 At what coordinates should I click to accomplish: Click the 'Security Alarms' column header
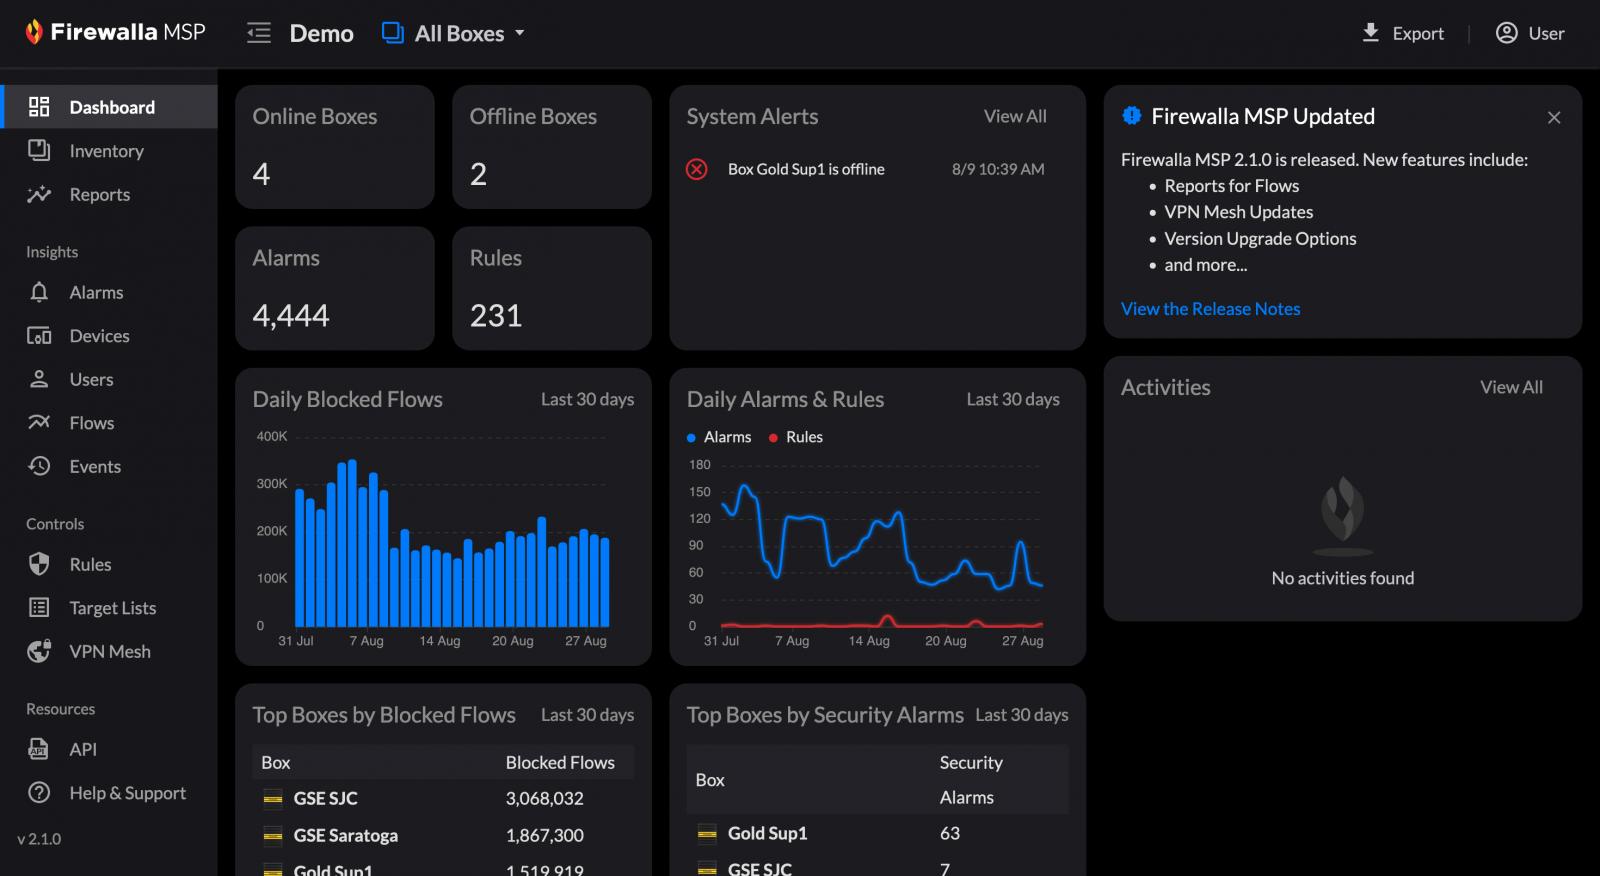(x=971, y=780)
